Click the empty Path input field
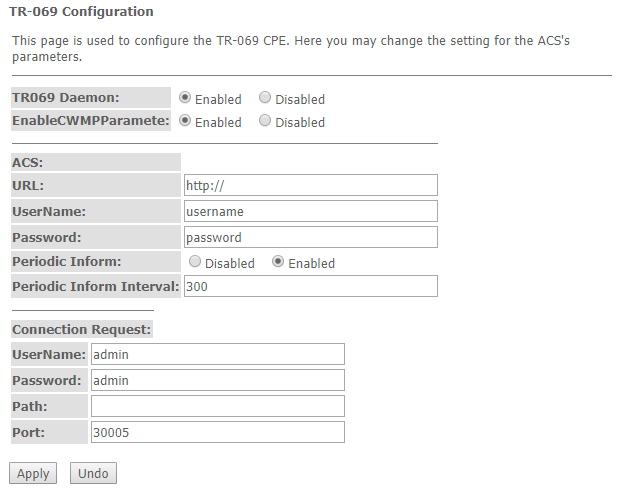This screenshot has width=621, height=492. click(217, 406)
